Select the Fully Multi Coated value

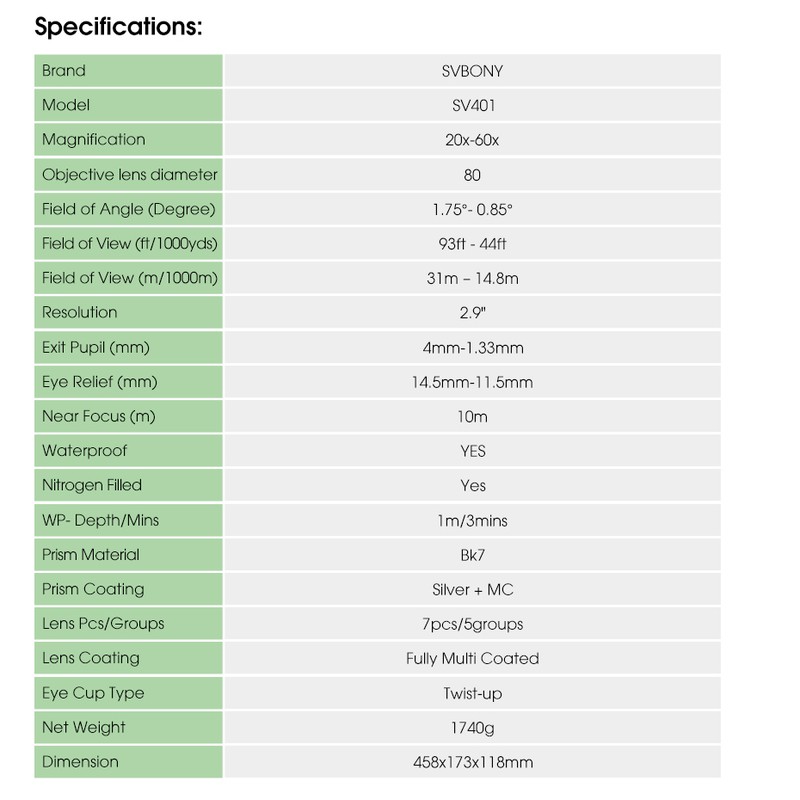click(473, 658)
